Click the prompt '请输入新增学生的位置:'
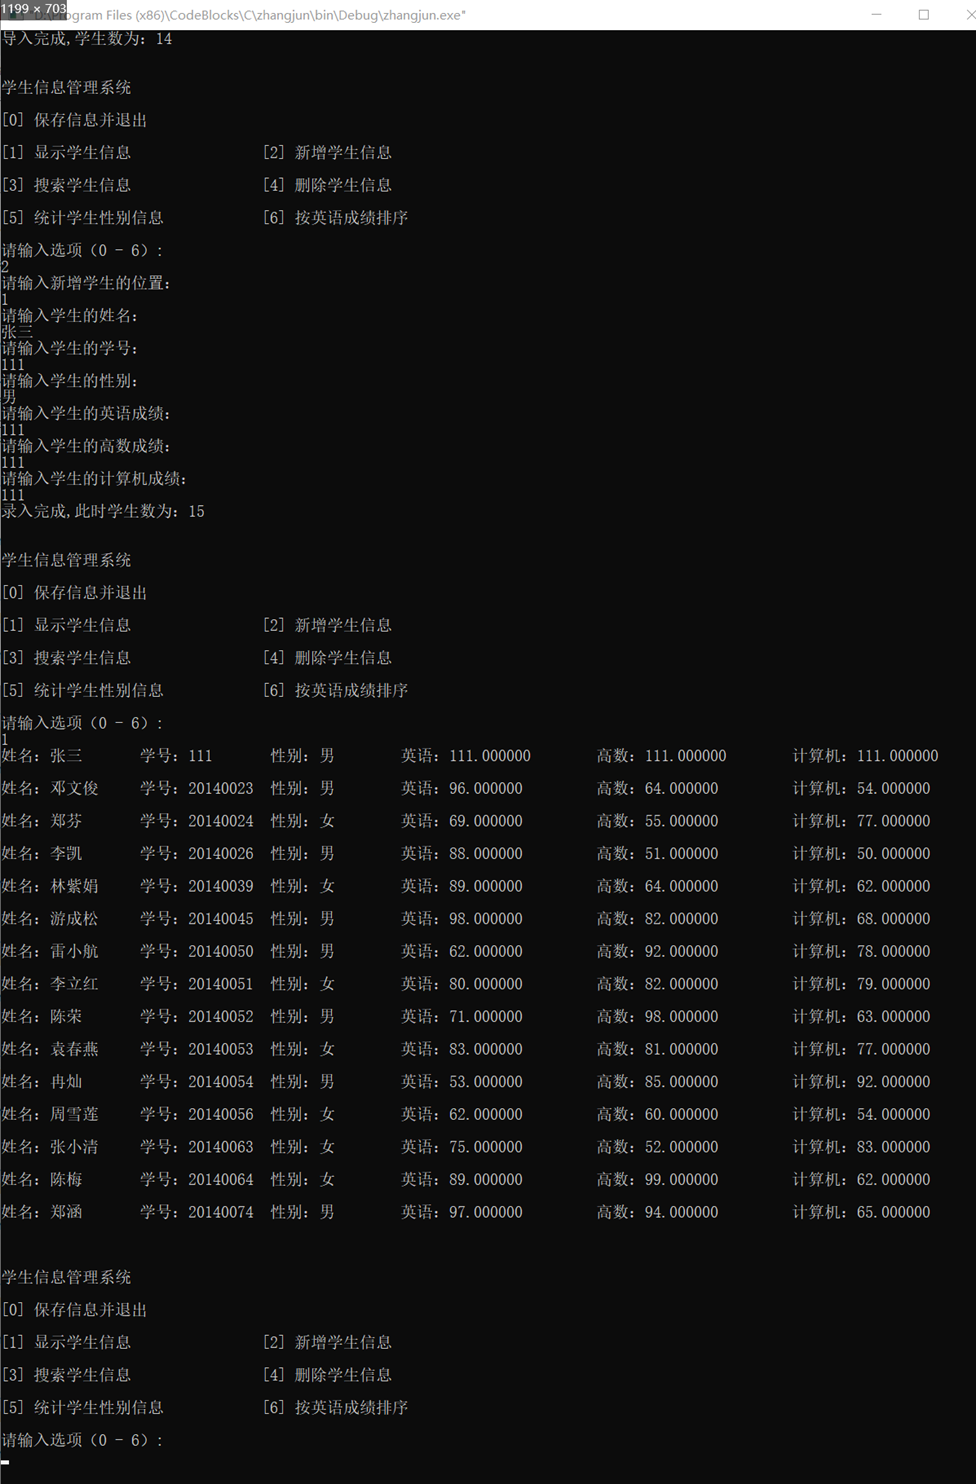Screen dimensions: 976x1484 tap(87, 283)
